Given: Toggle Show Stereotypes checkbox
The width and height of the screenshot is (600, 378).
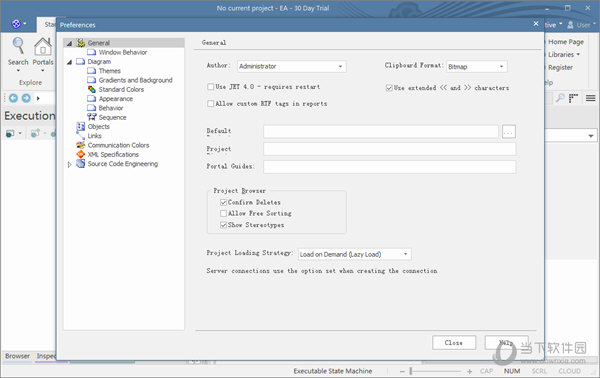Looking at the screenshot, I should (223, 225).
